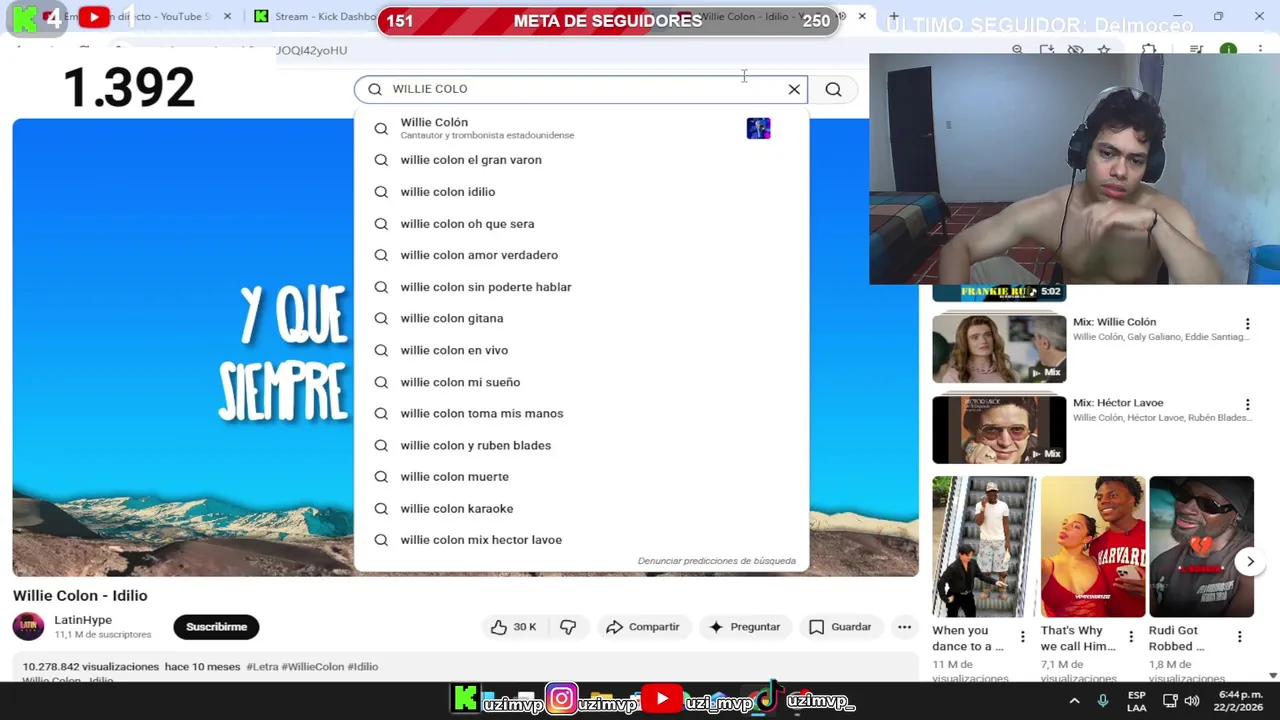Screen dimensions: 1280x720
Task: Open the Willie Colón artist thumbnail in suggestions
Action: pyautogui.click(x=758, y=128)
